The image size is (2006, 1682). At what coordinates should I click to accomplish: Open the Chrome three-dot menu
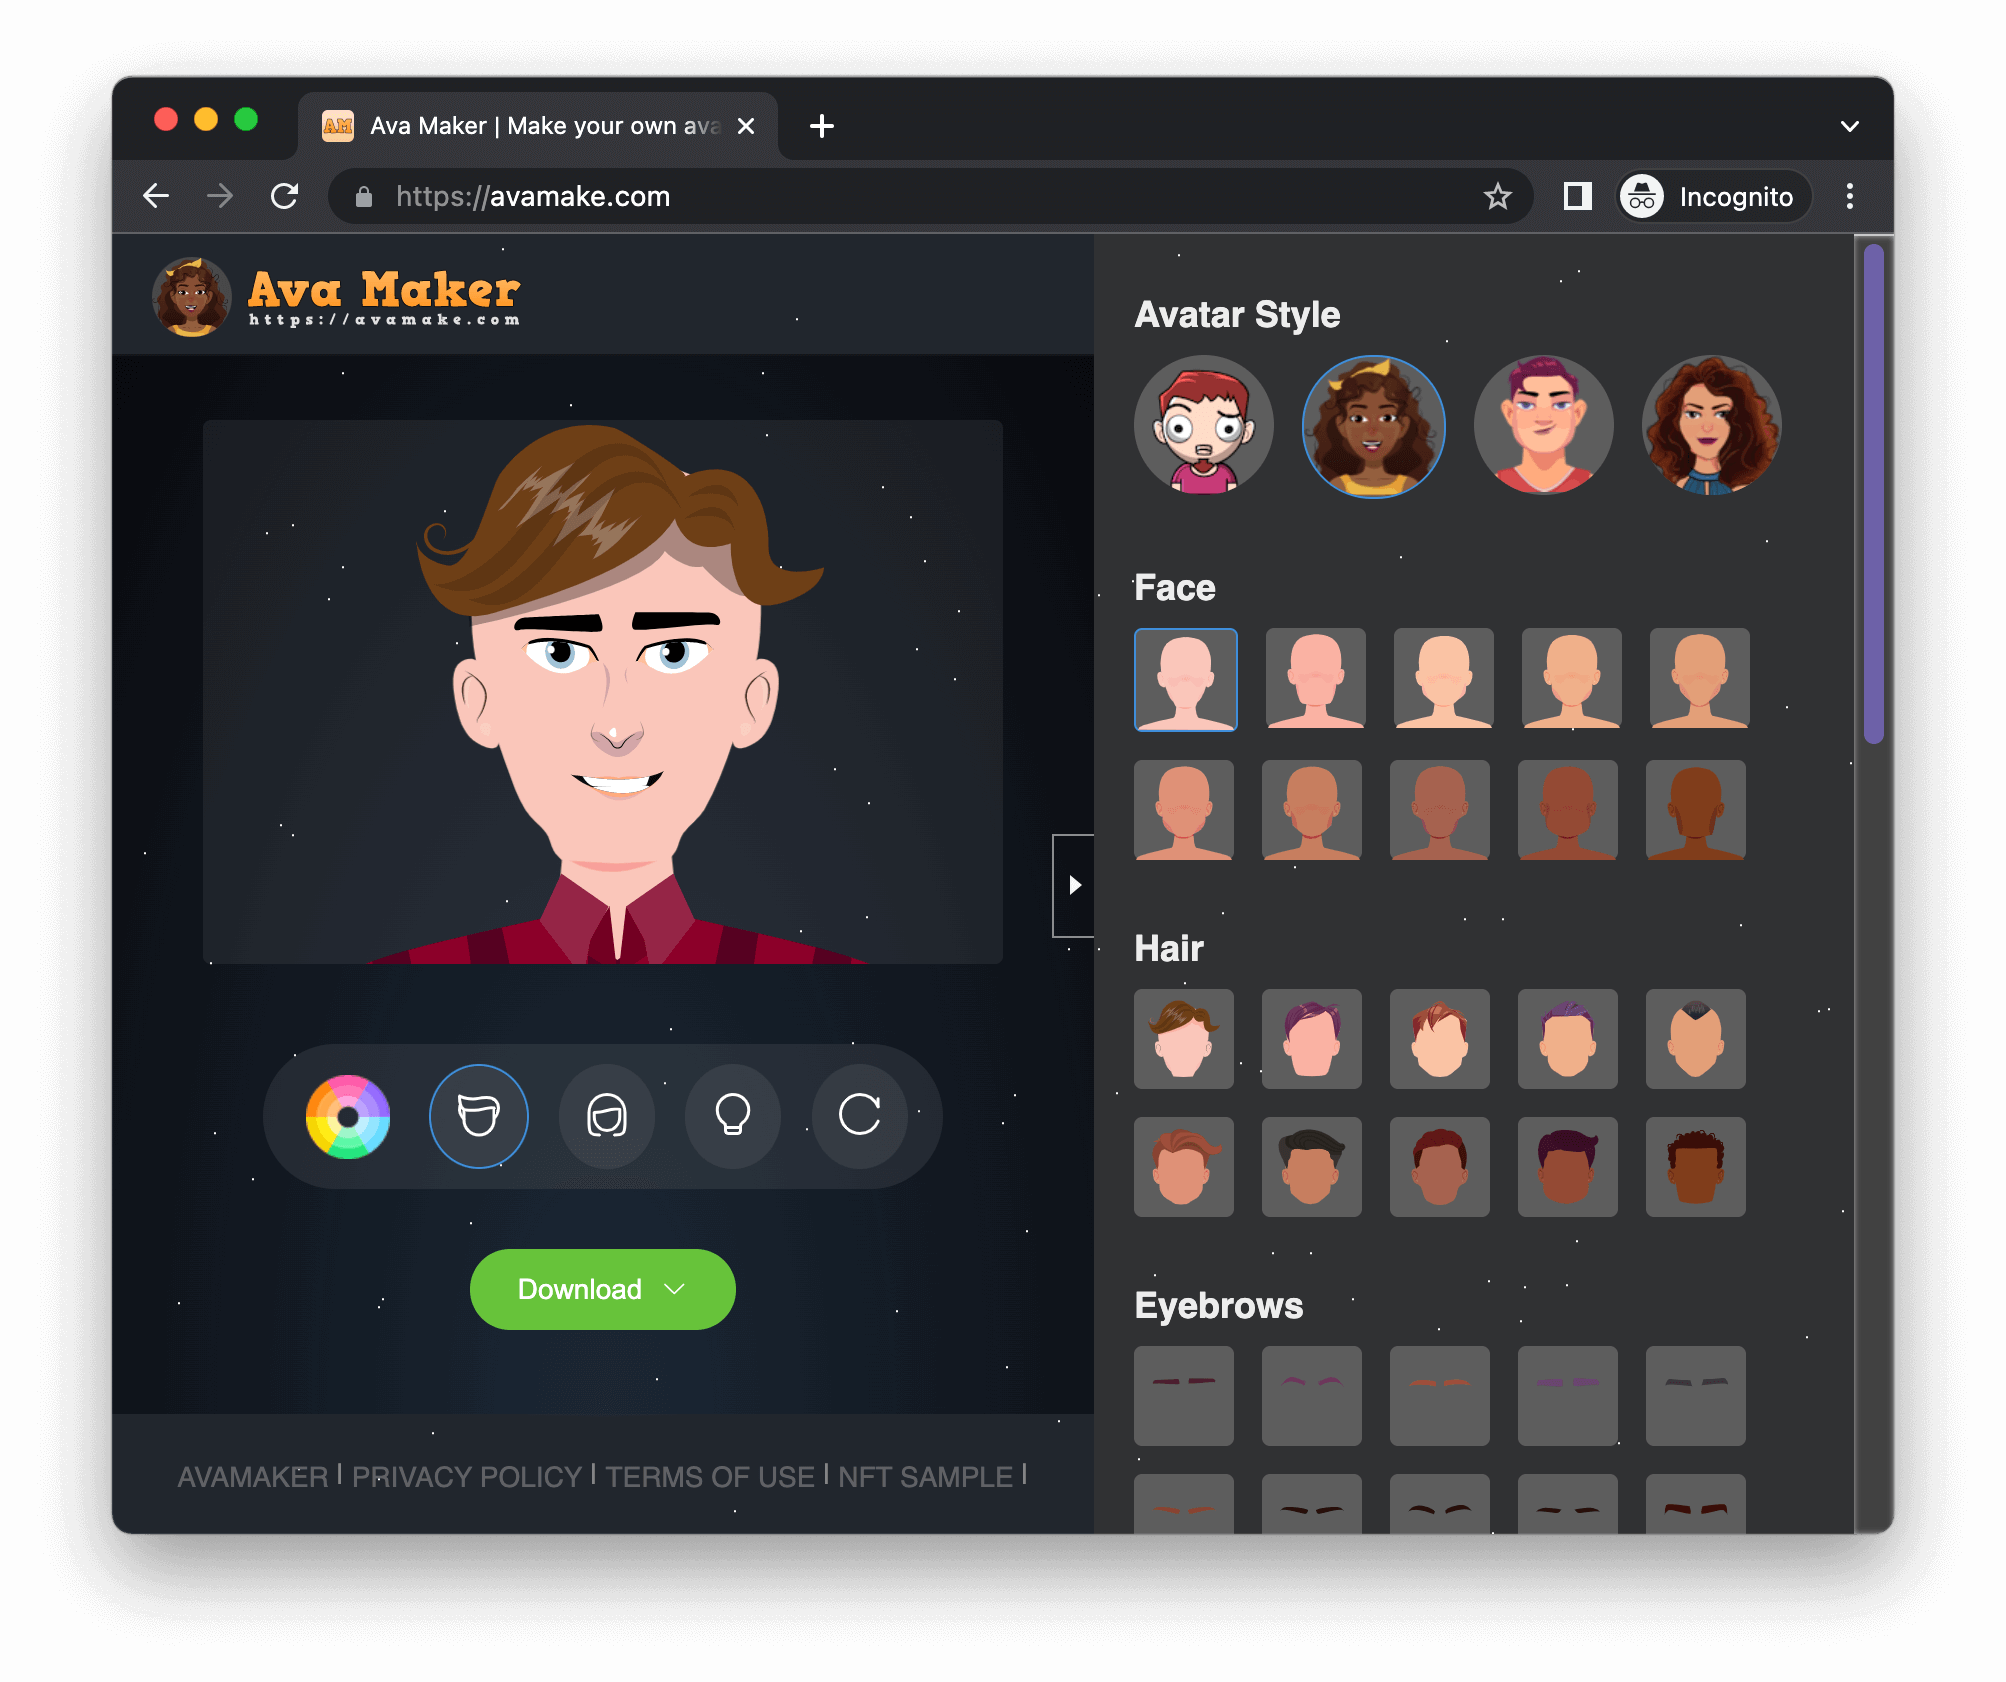(x=1850, y=196)
